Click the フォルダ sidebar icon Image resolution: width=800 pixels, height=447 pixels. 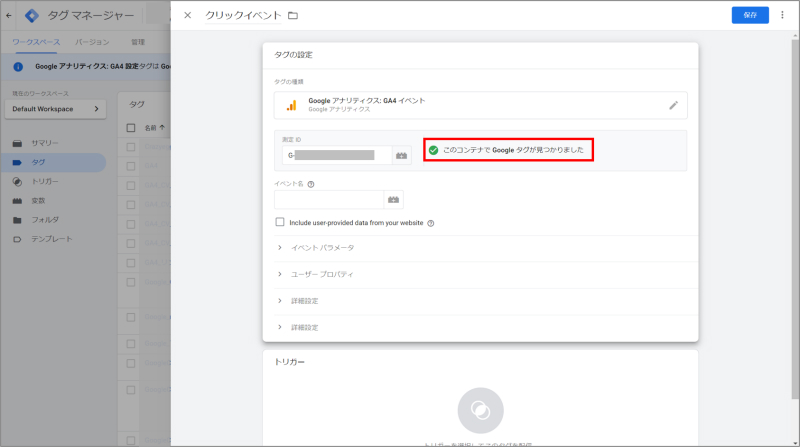coord(17,220)
